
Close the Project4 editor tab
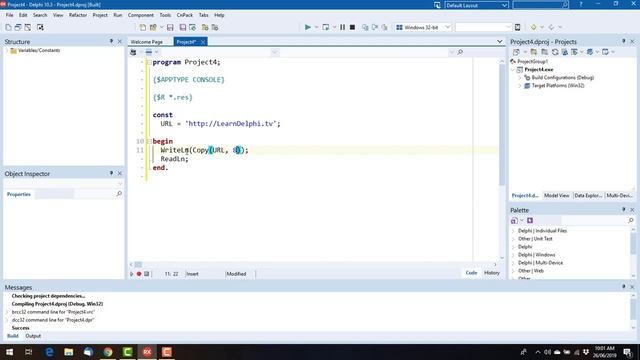pyautogui.click(x=203, y=42)
